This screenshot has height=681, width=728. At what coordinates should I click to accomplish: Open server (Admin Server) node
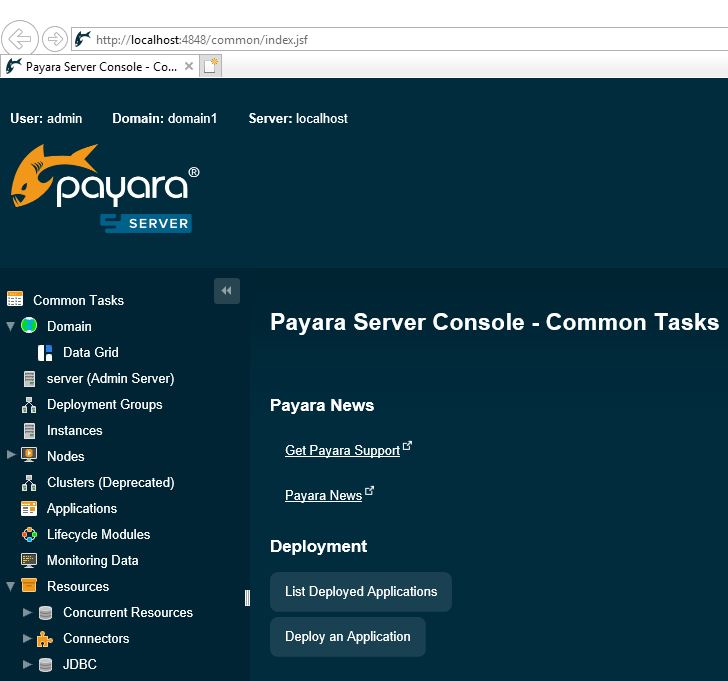[x=110, y=378]
